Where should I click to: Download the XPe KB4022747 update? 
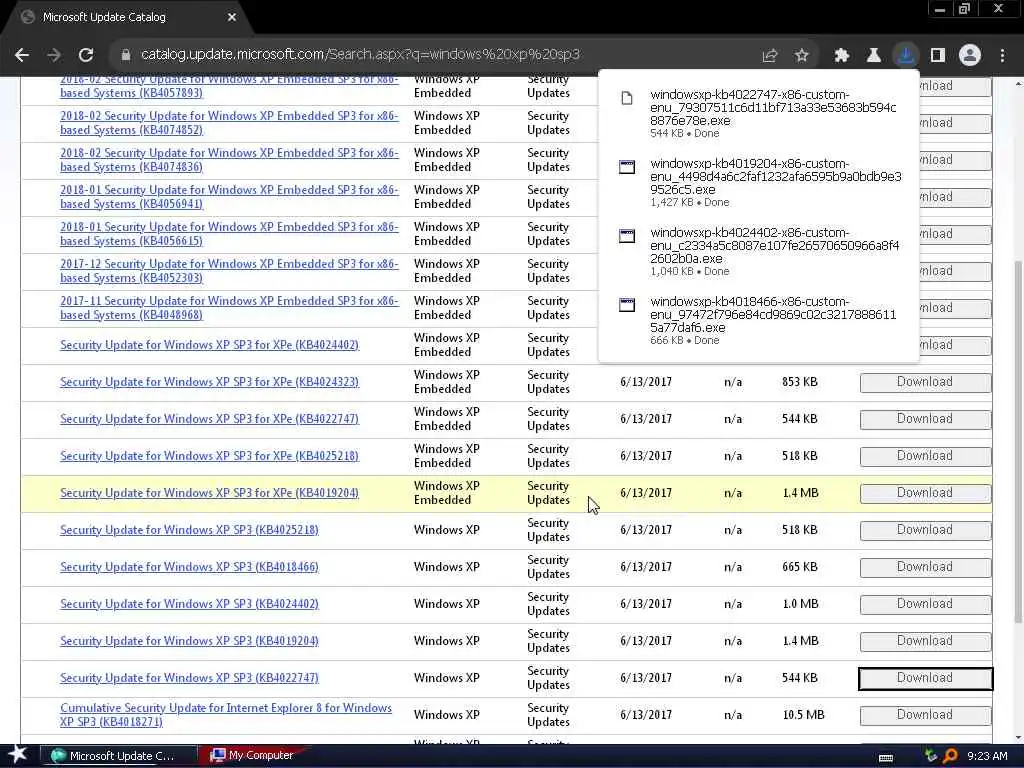click(925, 419)
